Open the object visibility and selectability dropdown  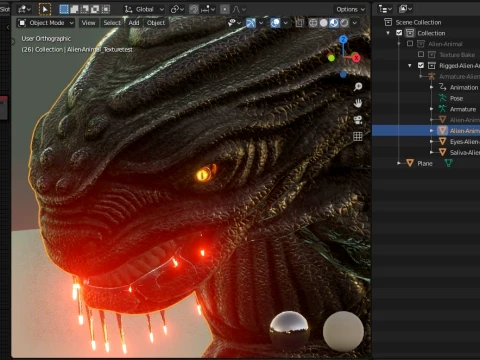tap(234, 23)
